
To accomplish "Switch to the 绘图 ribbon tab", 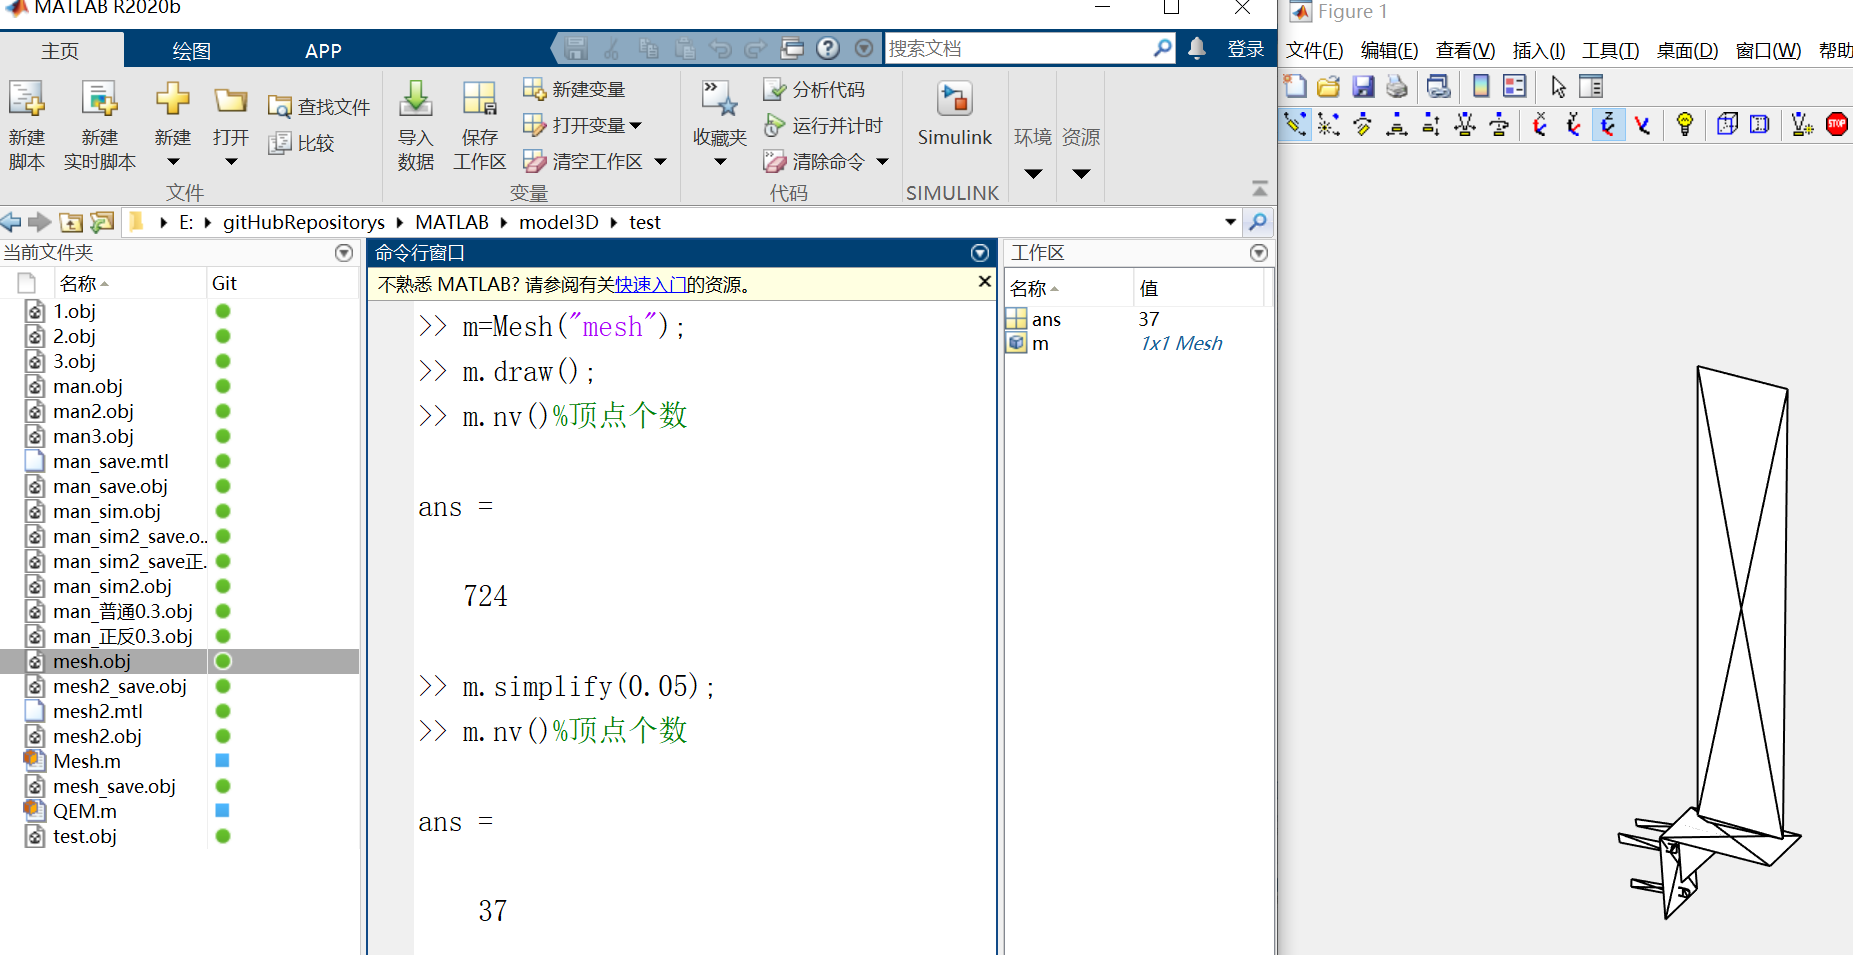I will point(190,49).
